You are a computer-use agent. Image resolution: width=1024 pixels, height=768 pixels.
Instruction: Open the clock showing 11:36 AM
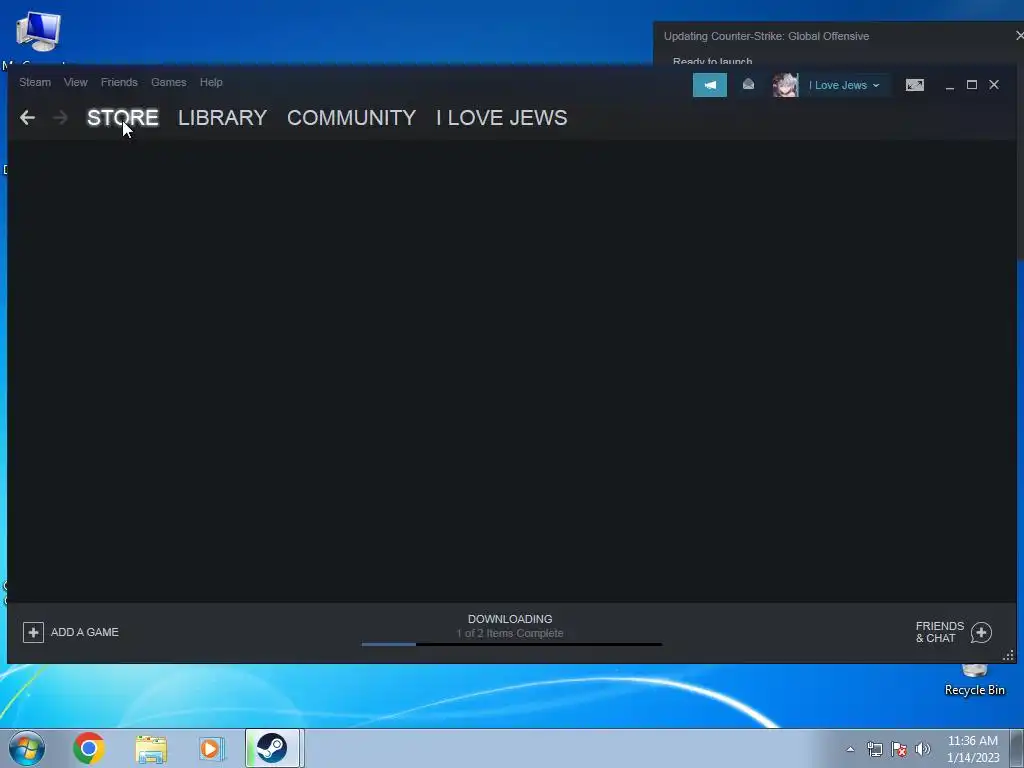pos(973,749)
